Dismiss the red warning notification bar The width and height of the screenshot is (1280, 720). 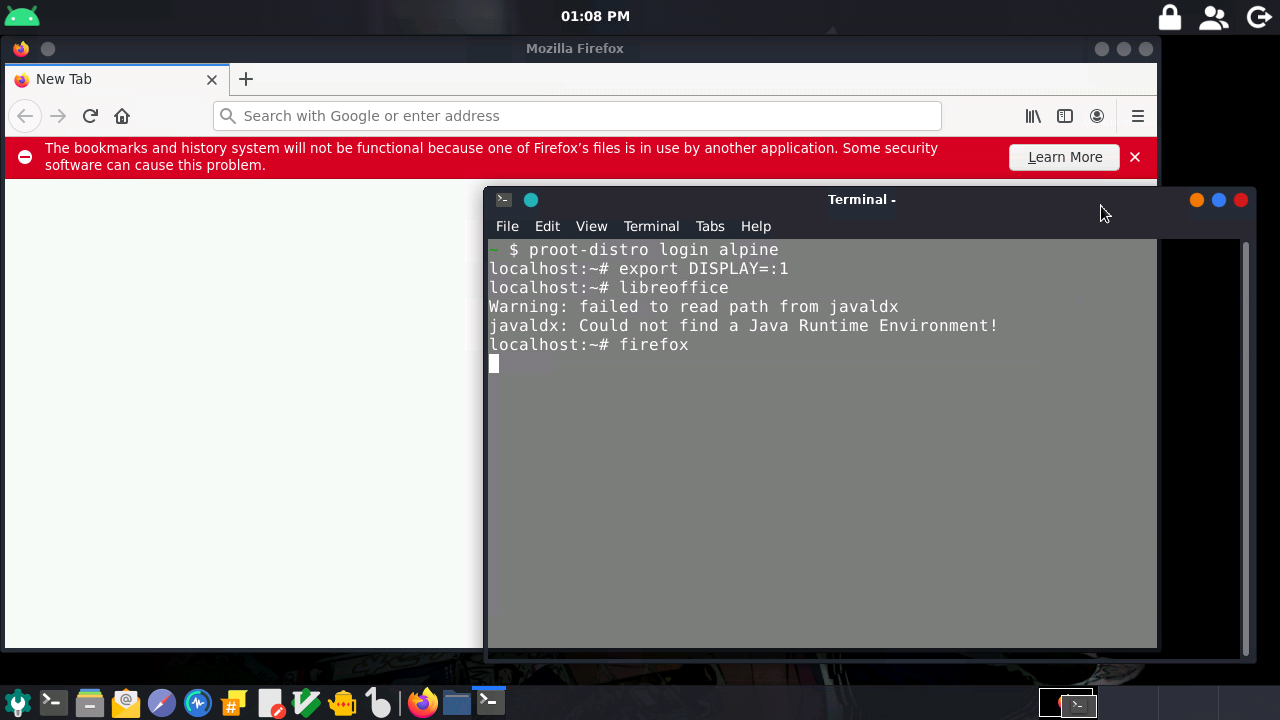click(1135, 157)
